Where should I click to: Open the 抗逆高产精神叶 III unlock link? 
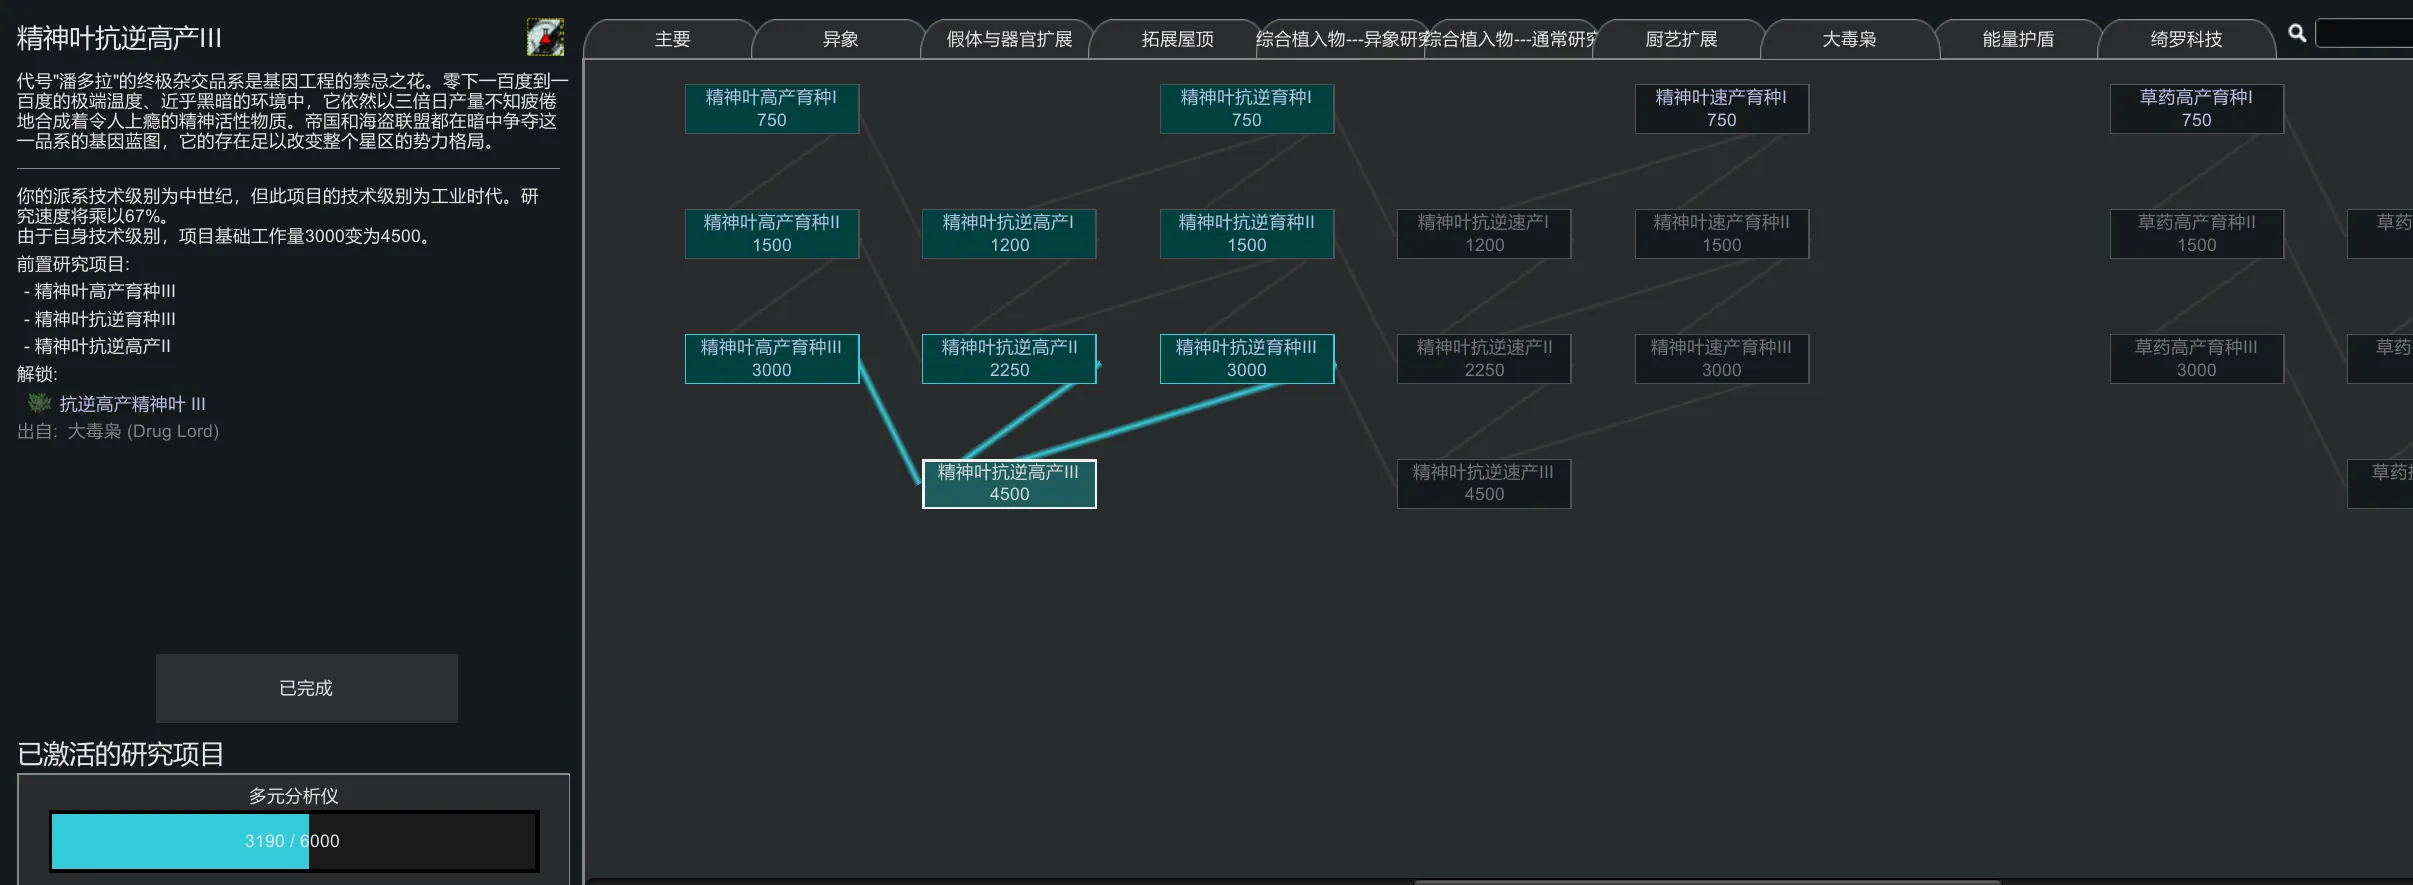(x=132, y=404)
